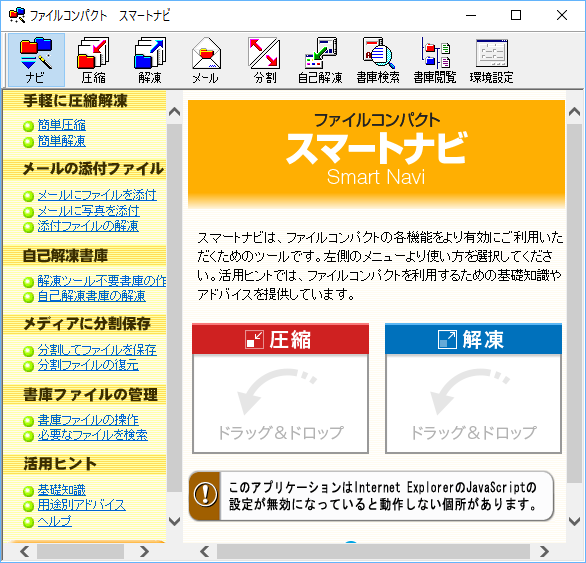Click the 手軽に圧縮解凍 section heading

[75, 101]
